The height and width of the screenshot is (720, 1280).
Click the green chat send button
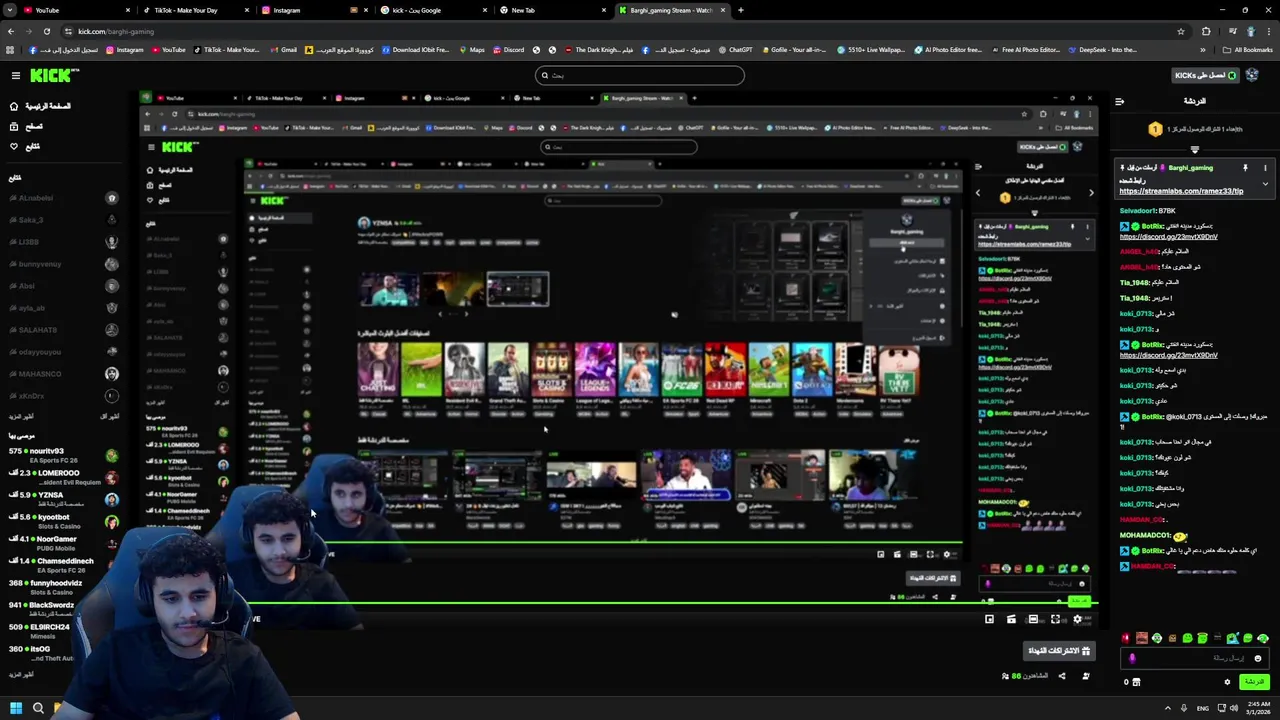coord(1253,682)
